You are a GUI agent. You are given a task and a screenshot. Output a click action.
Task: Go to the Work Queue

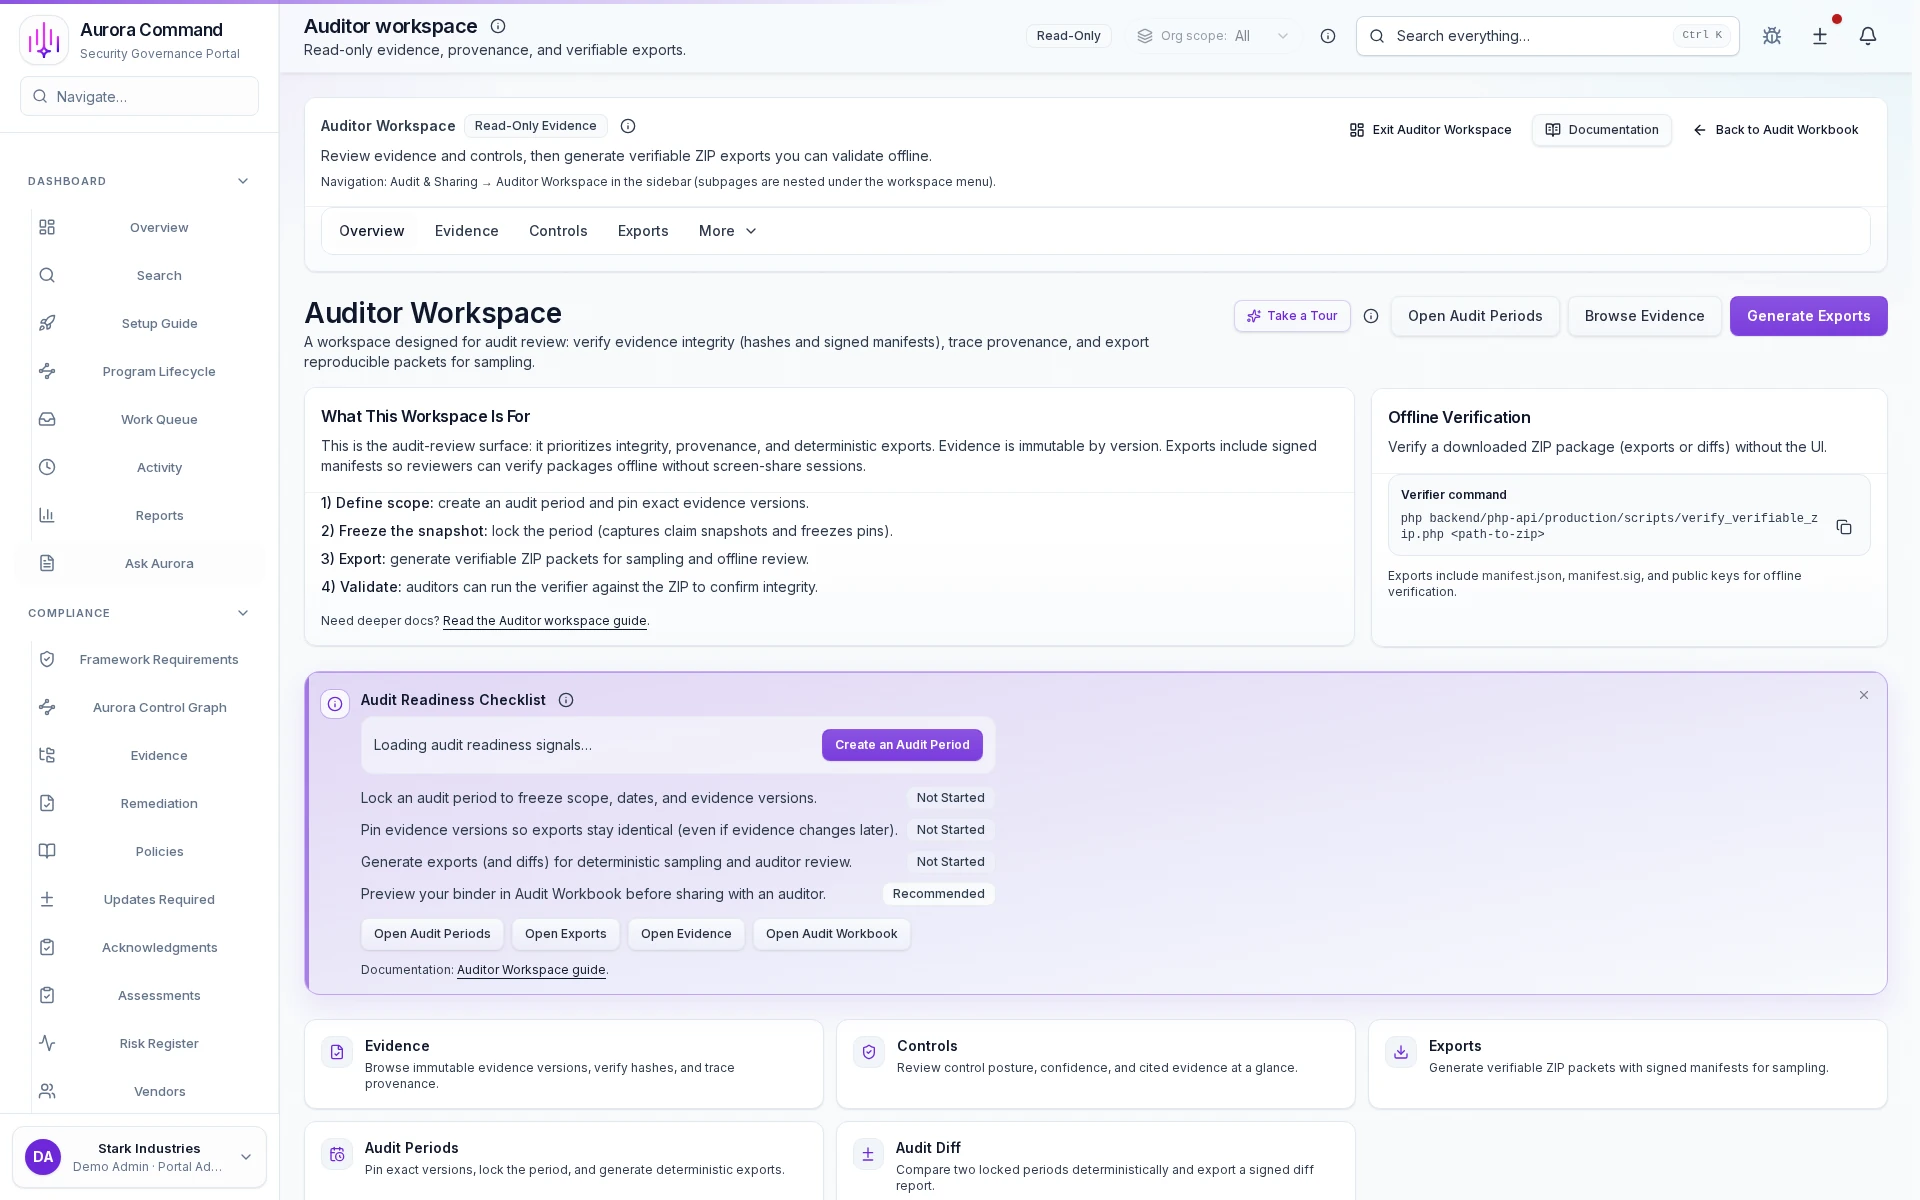click(x=159, y=419)
